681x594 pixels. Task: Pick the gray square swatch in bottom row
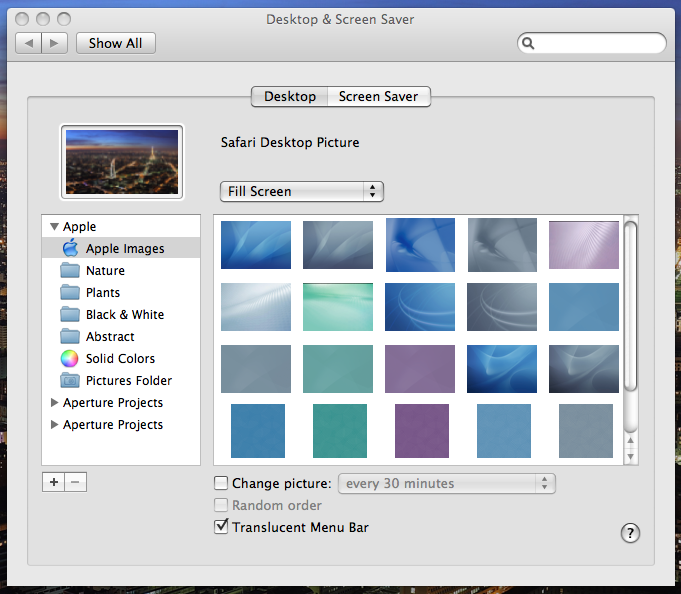tap(585, 431)
